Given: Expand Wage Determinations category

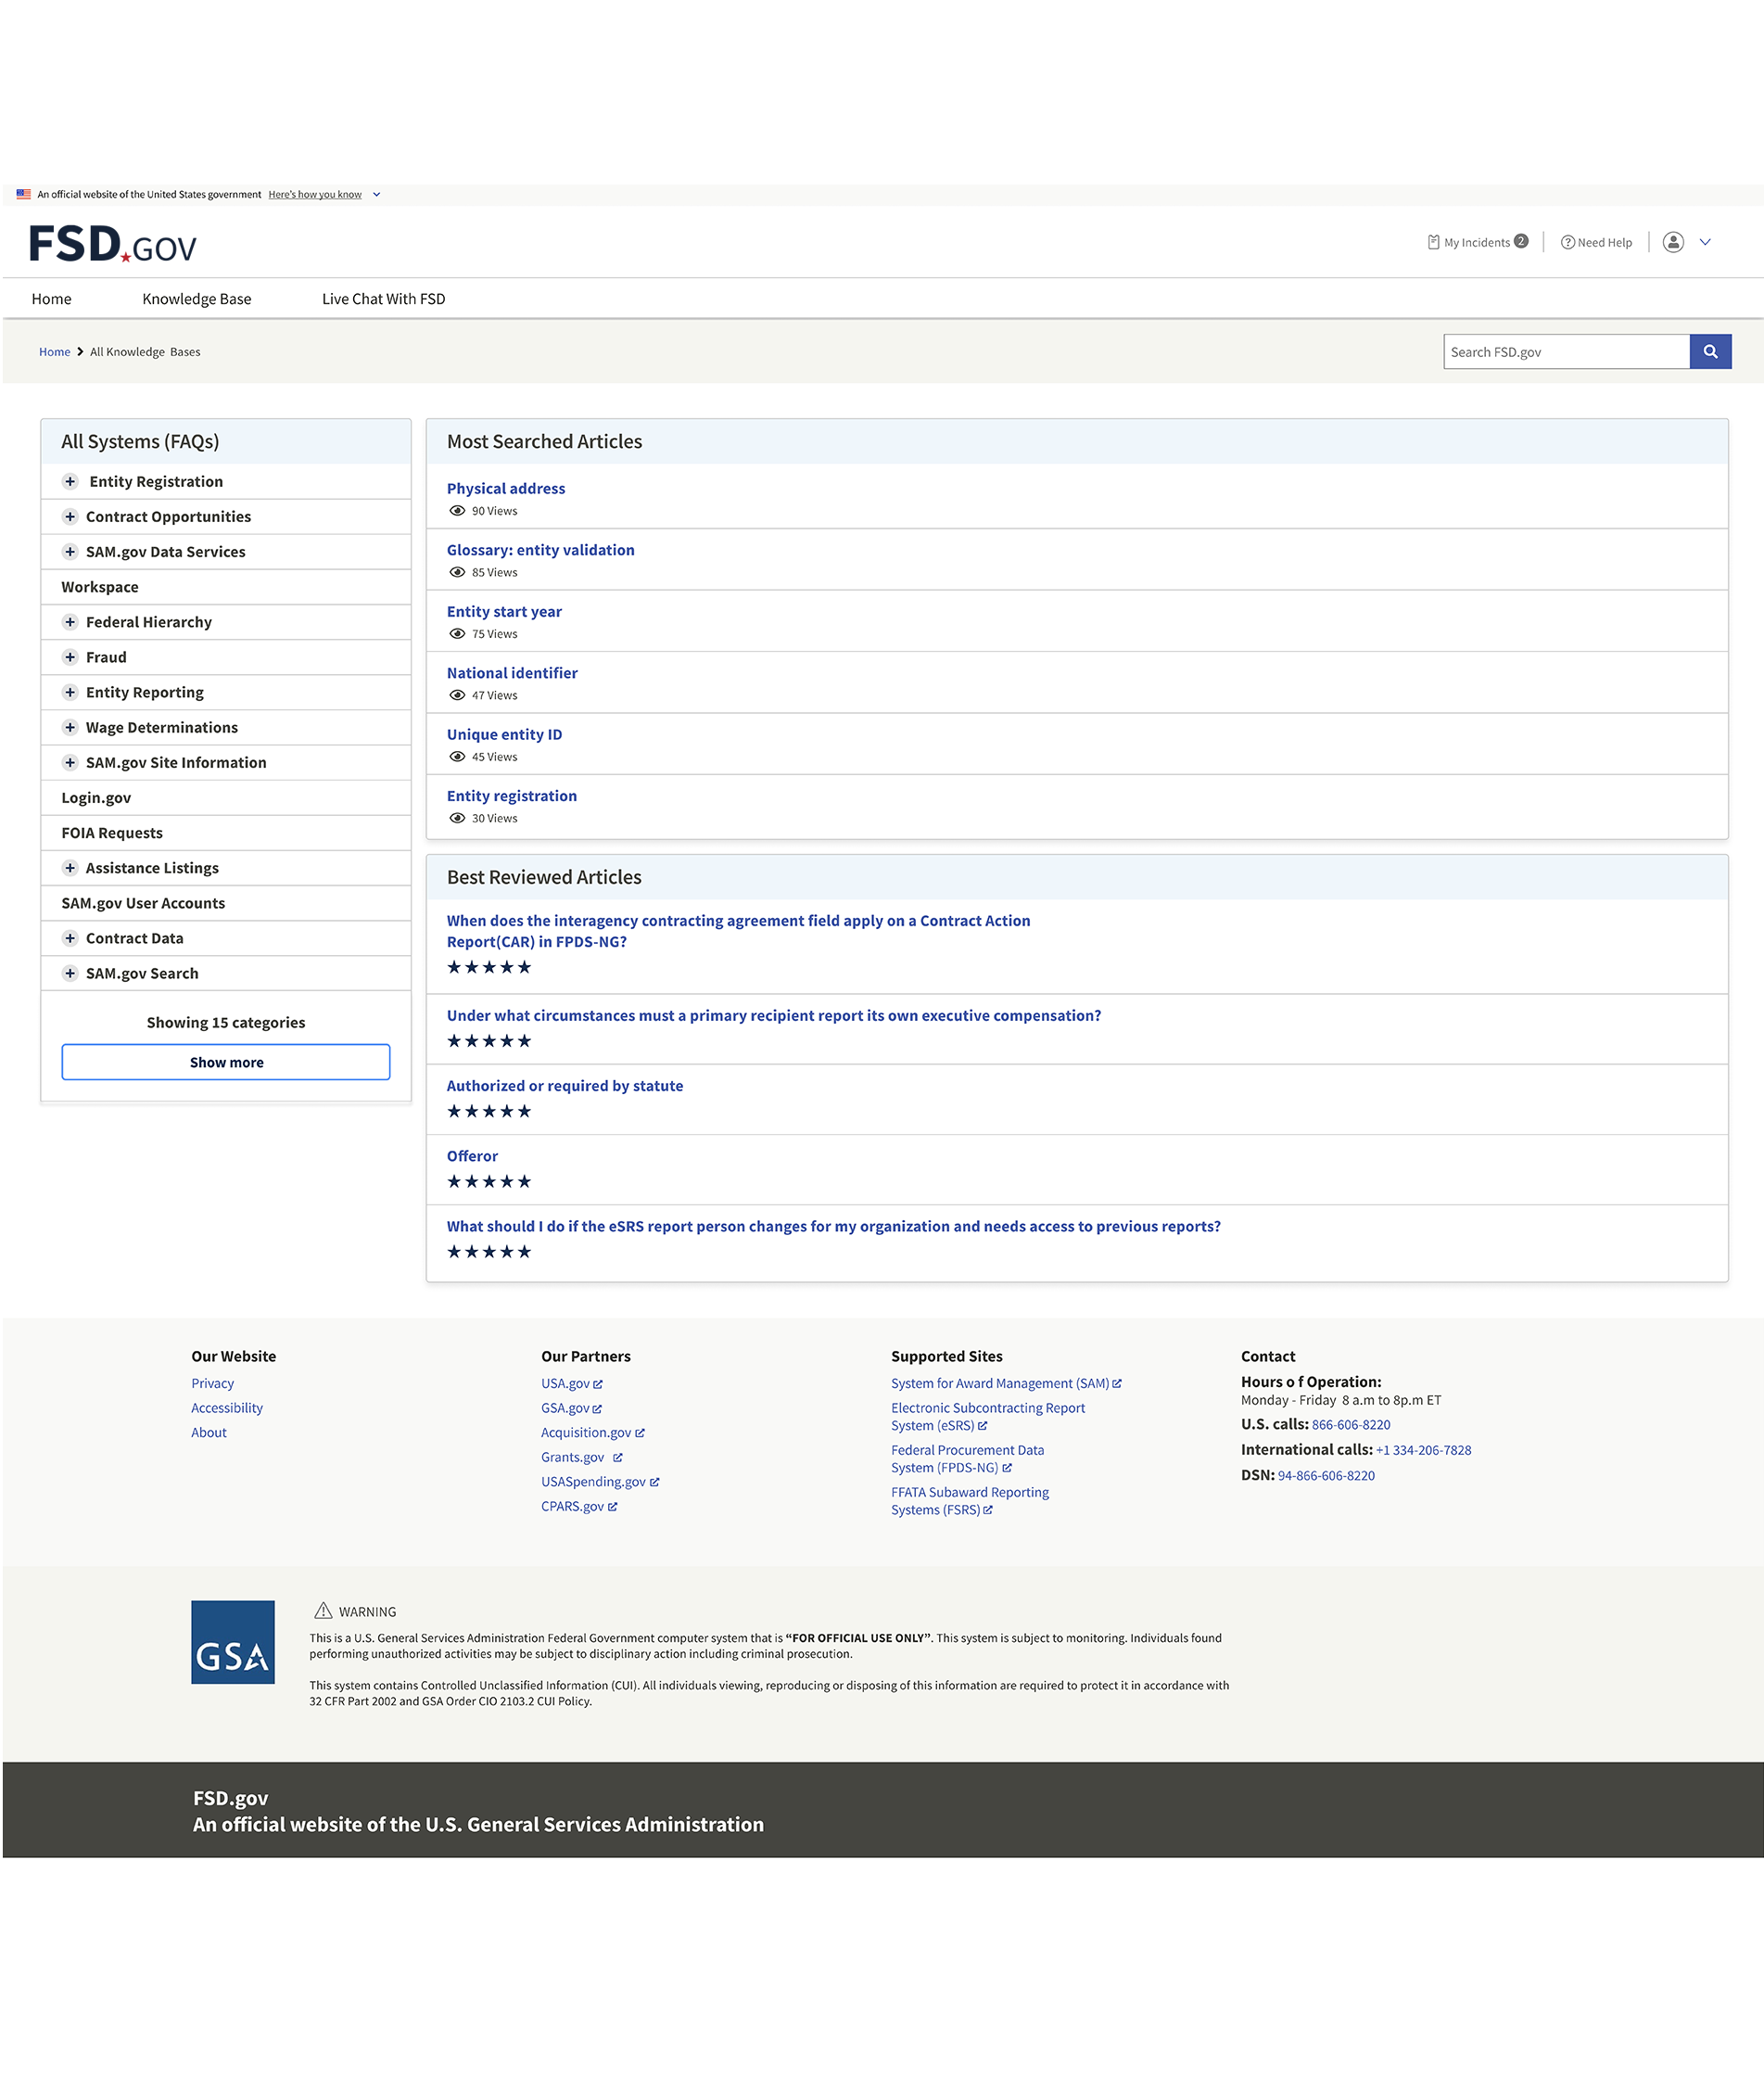Looking at the screenshot, I should pos(70,727).
